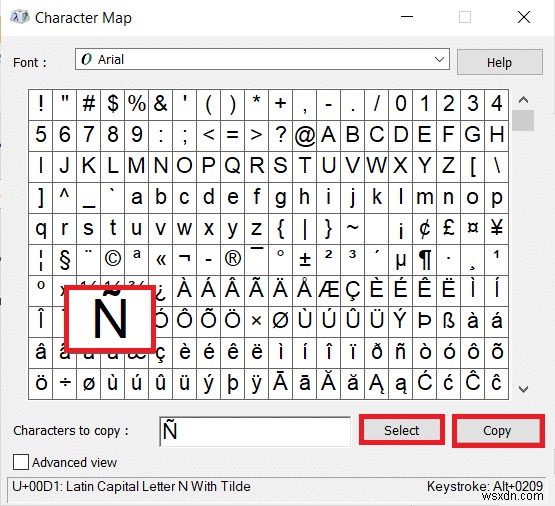This screenshot has height=506, width=555.
Task: Click the U+00D1 status bar description
Action: 131,486
